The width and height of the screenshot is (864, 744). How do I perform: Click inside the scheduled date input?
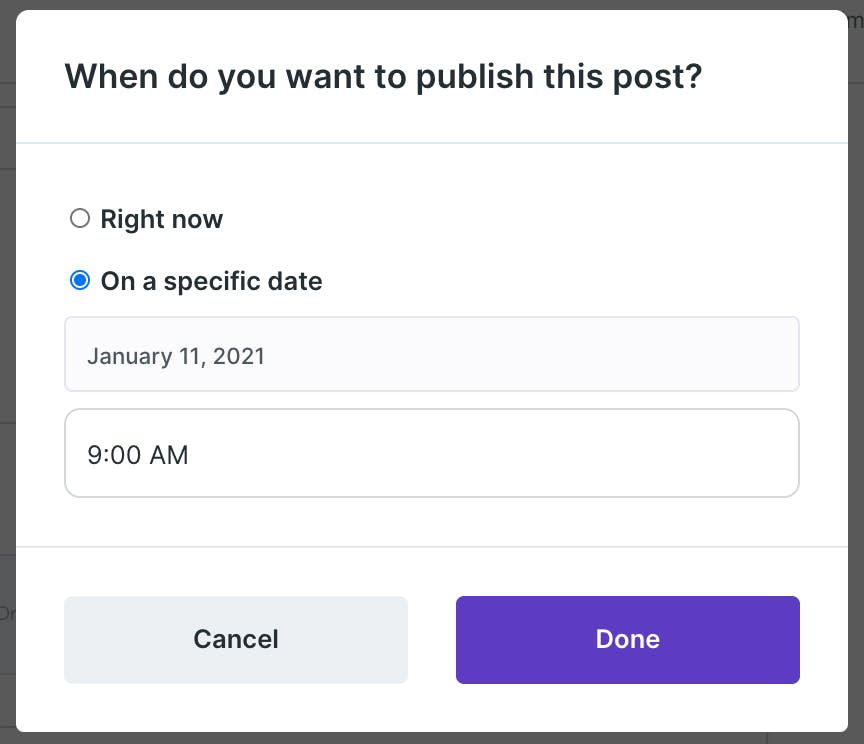[432, 354]
